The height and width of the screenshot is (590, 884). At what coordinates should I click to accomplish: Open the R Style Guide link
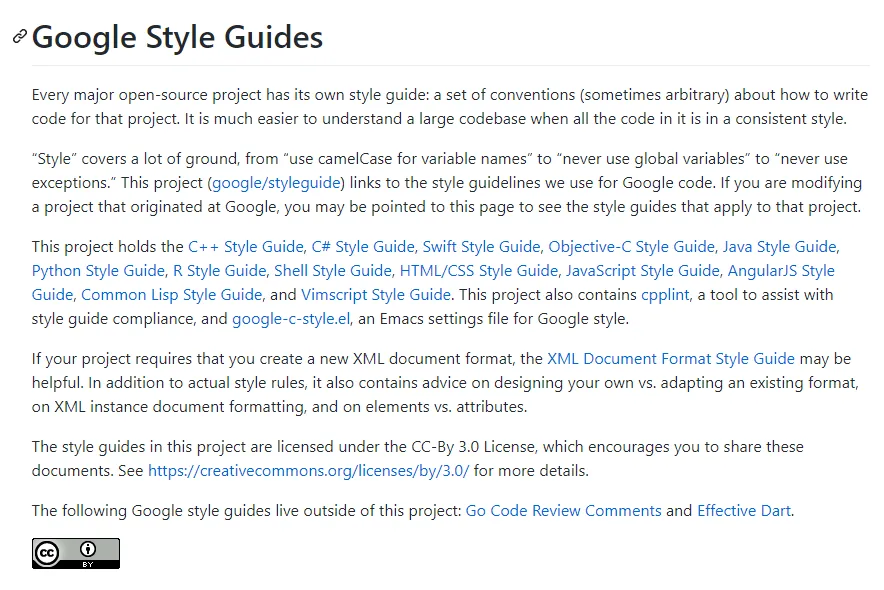[219, 270]
